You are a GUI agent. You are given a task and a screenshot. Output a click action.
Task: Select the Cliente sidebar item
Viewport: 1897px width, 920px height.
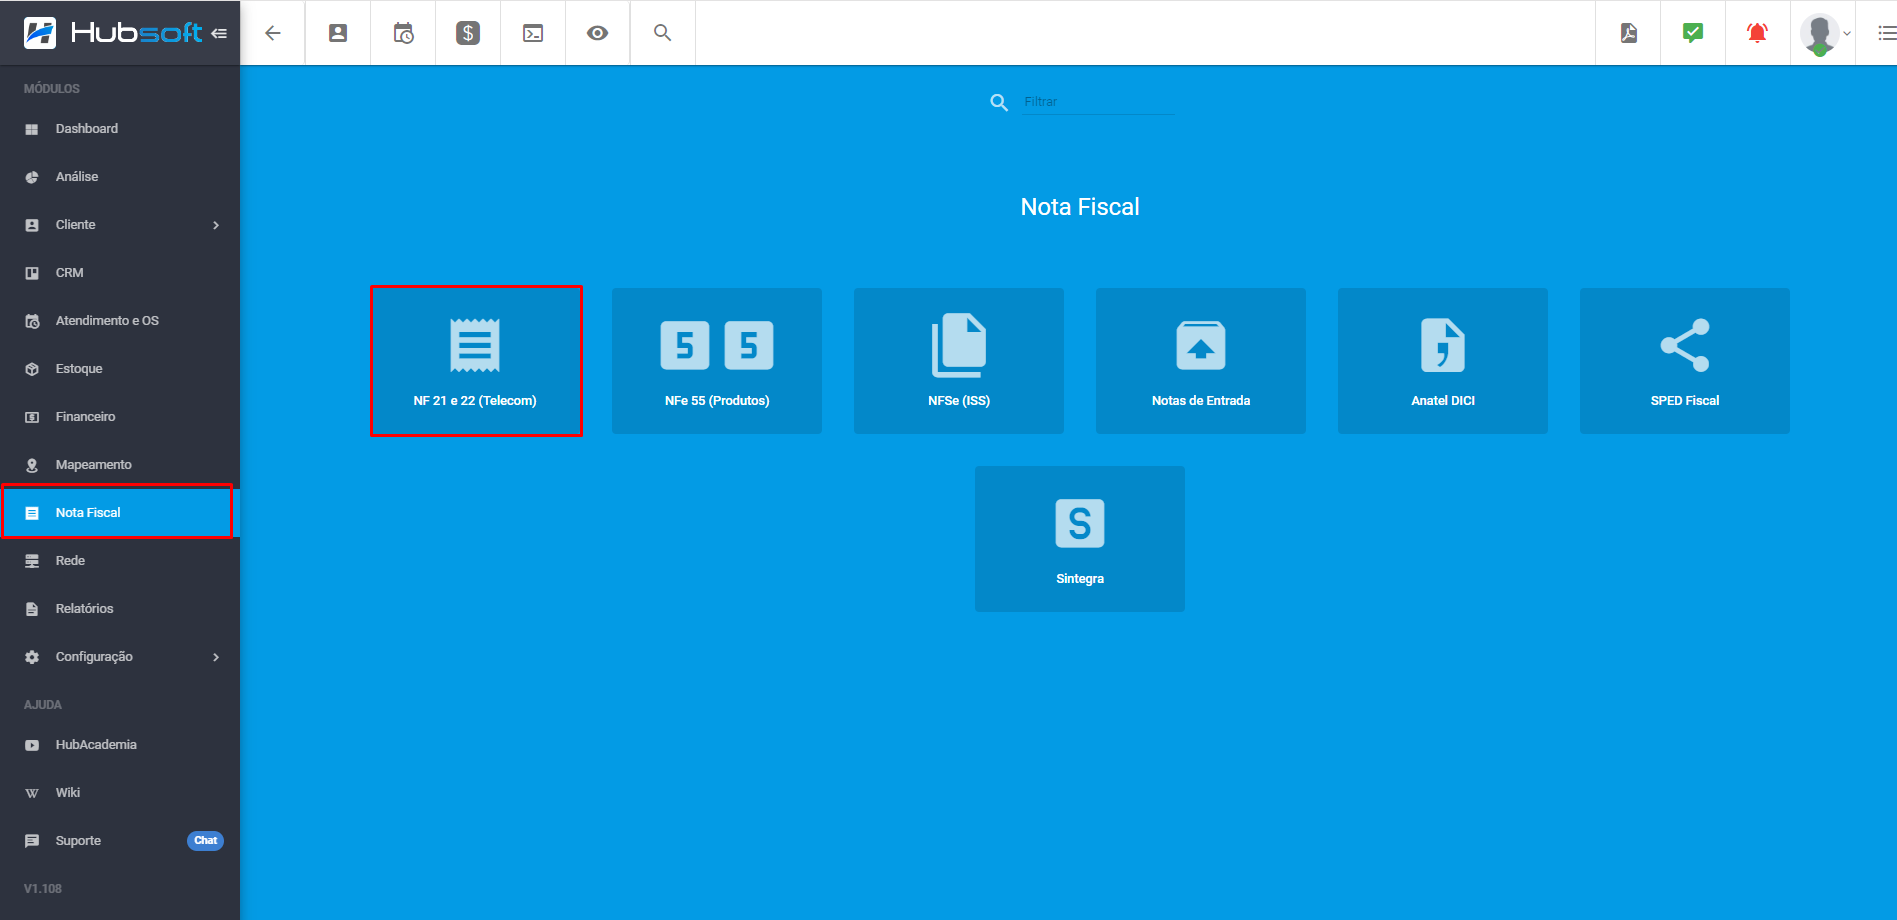tap(120, 225)
